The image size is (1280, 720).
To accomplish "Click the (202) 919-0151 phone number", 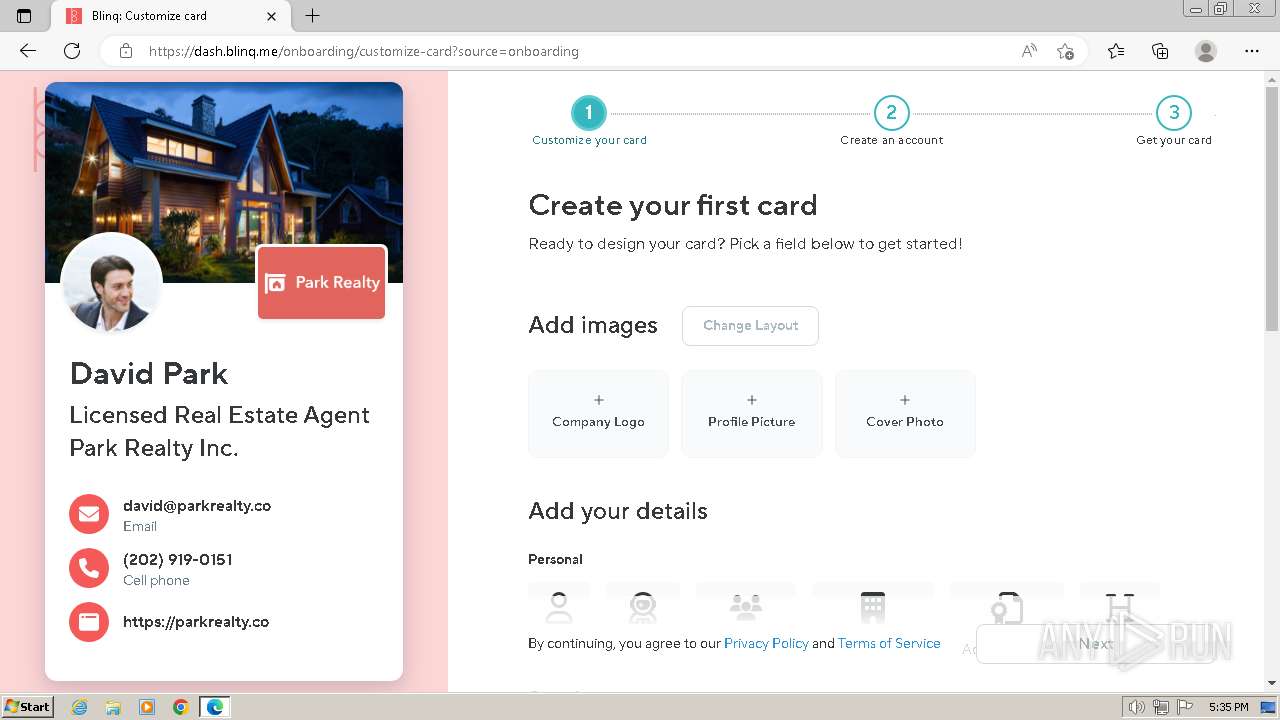I will pyautogui.click(x=177, y=560).
